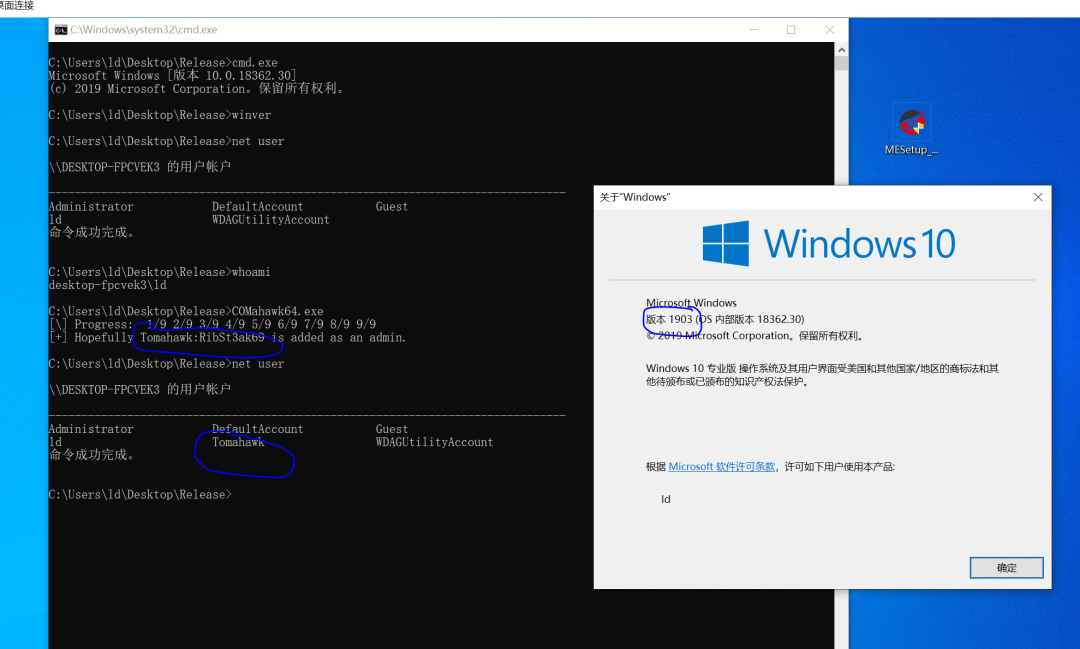Click the licensed user name ld in the dialog
This screenshot has width=1080, height=649.
pos(665,499)
